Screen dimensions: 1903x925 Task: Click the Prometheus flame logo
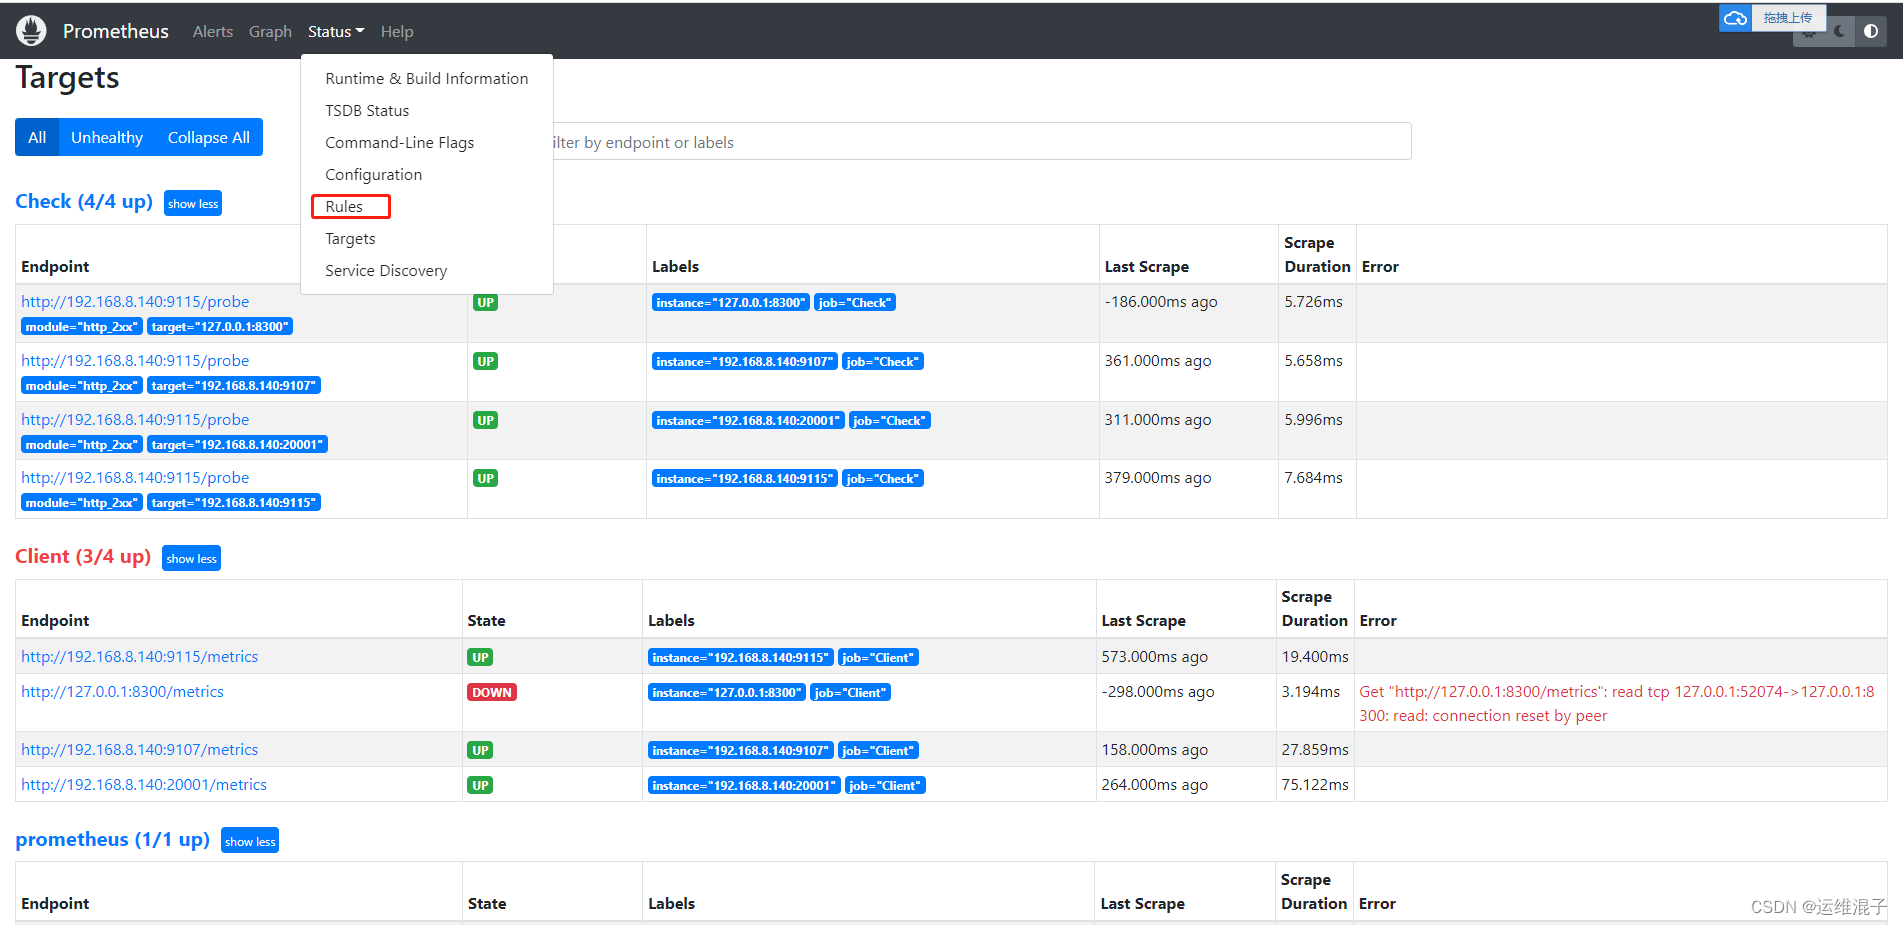31,31
